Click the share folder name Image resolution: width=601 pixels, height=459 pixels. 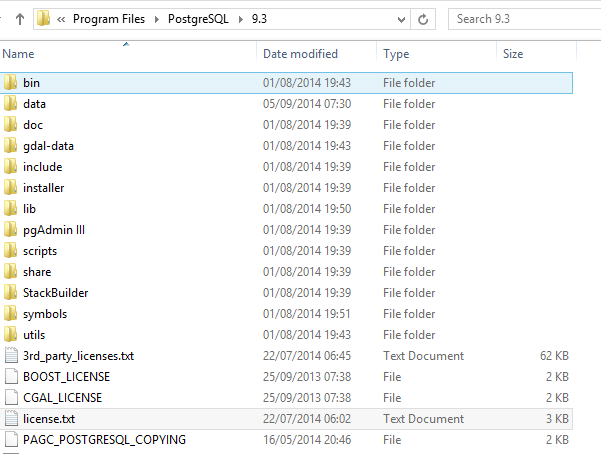[x=37, y=272]
